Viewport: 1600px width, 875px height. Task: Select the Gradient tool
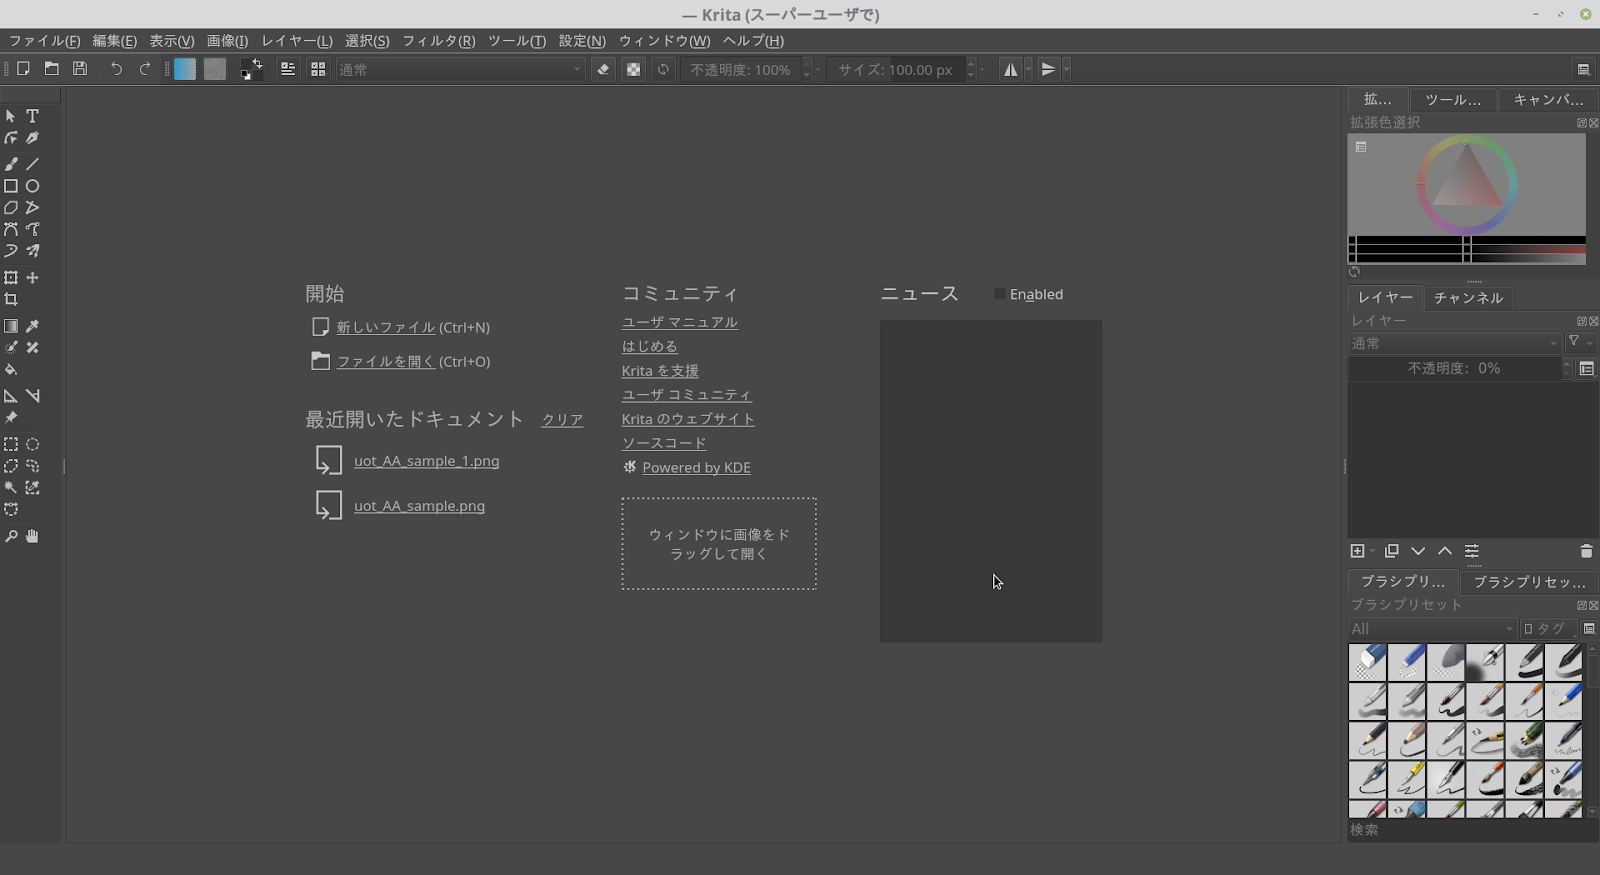[11, 326]
